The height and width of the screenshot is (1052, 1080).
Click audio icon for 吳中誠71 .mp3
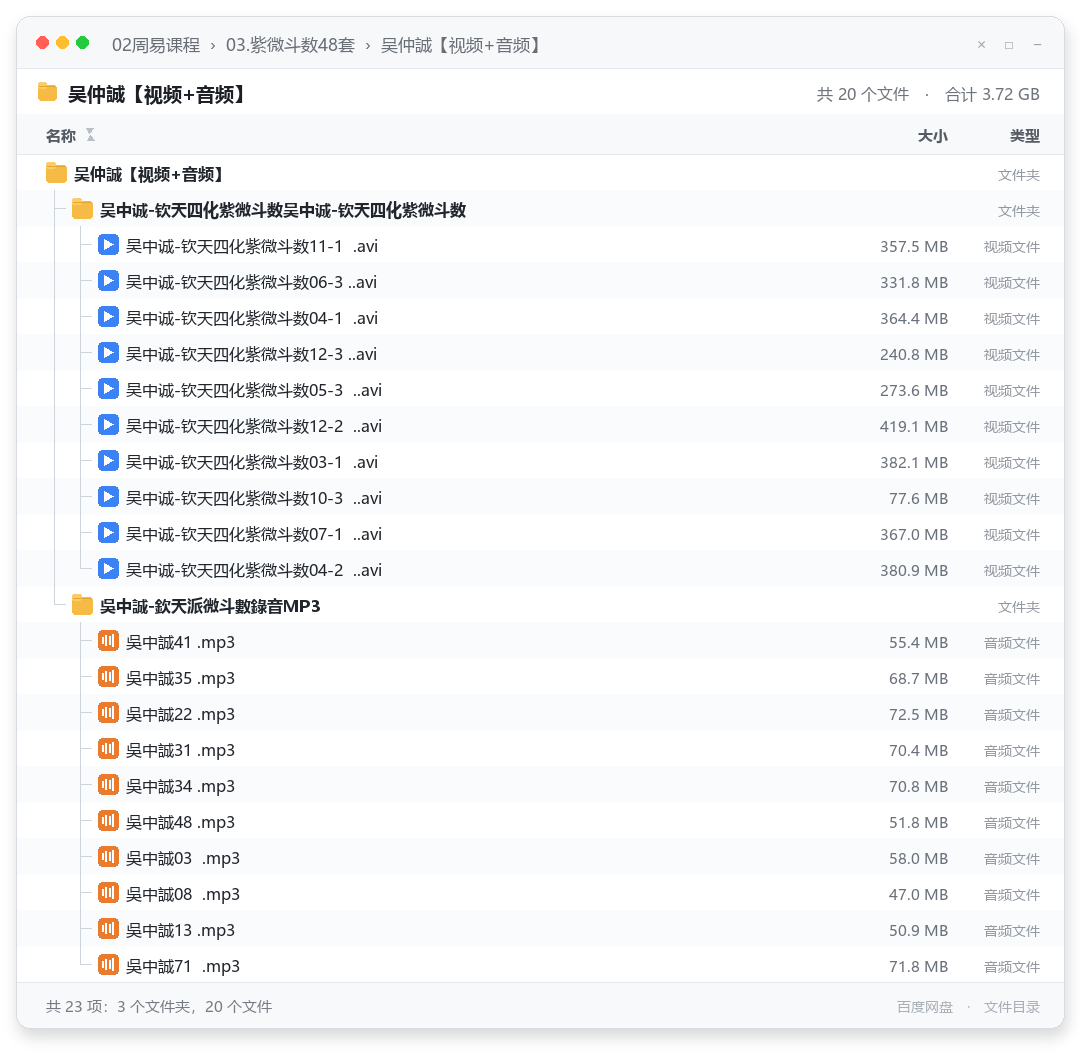(108, 965)
